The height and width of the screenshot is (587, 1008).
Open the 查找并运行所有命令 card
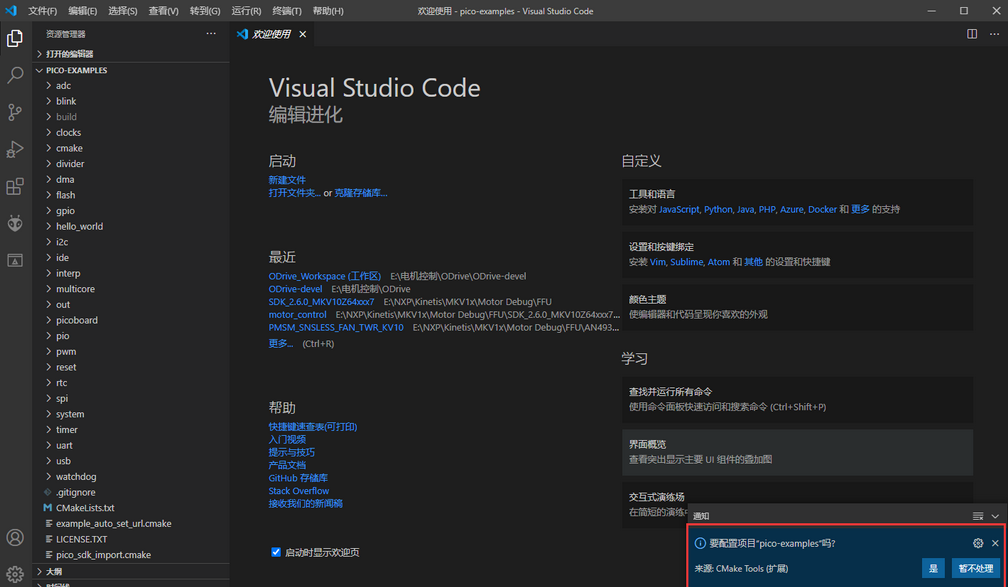(x=797, y=399)
